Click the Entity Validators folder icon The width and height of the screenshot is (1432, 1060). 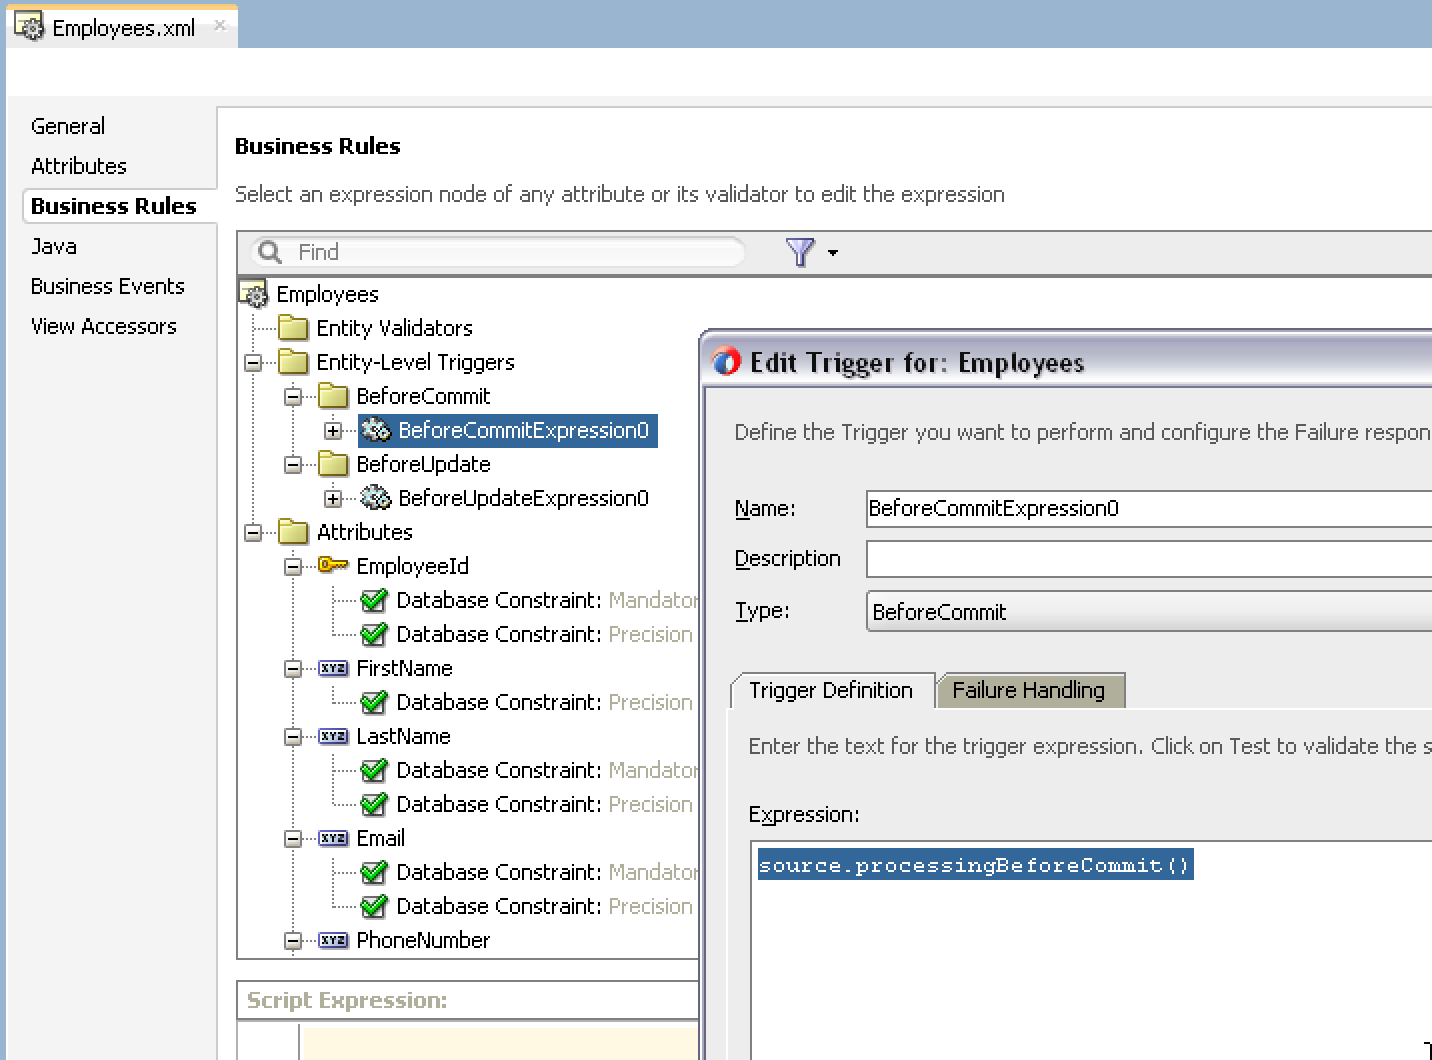pos(293,328)
